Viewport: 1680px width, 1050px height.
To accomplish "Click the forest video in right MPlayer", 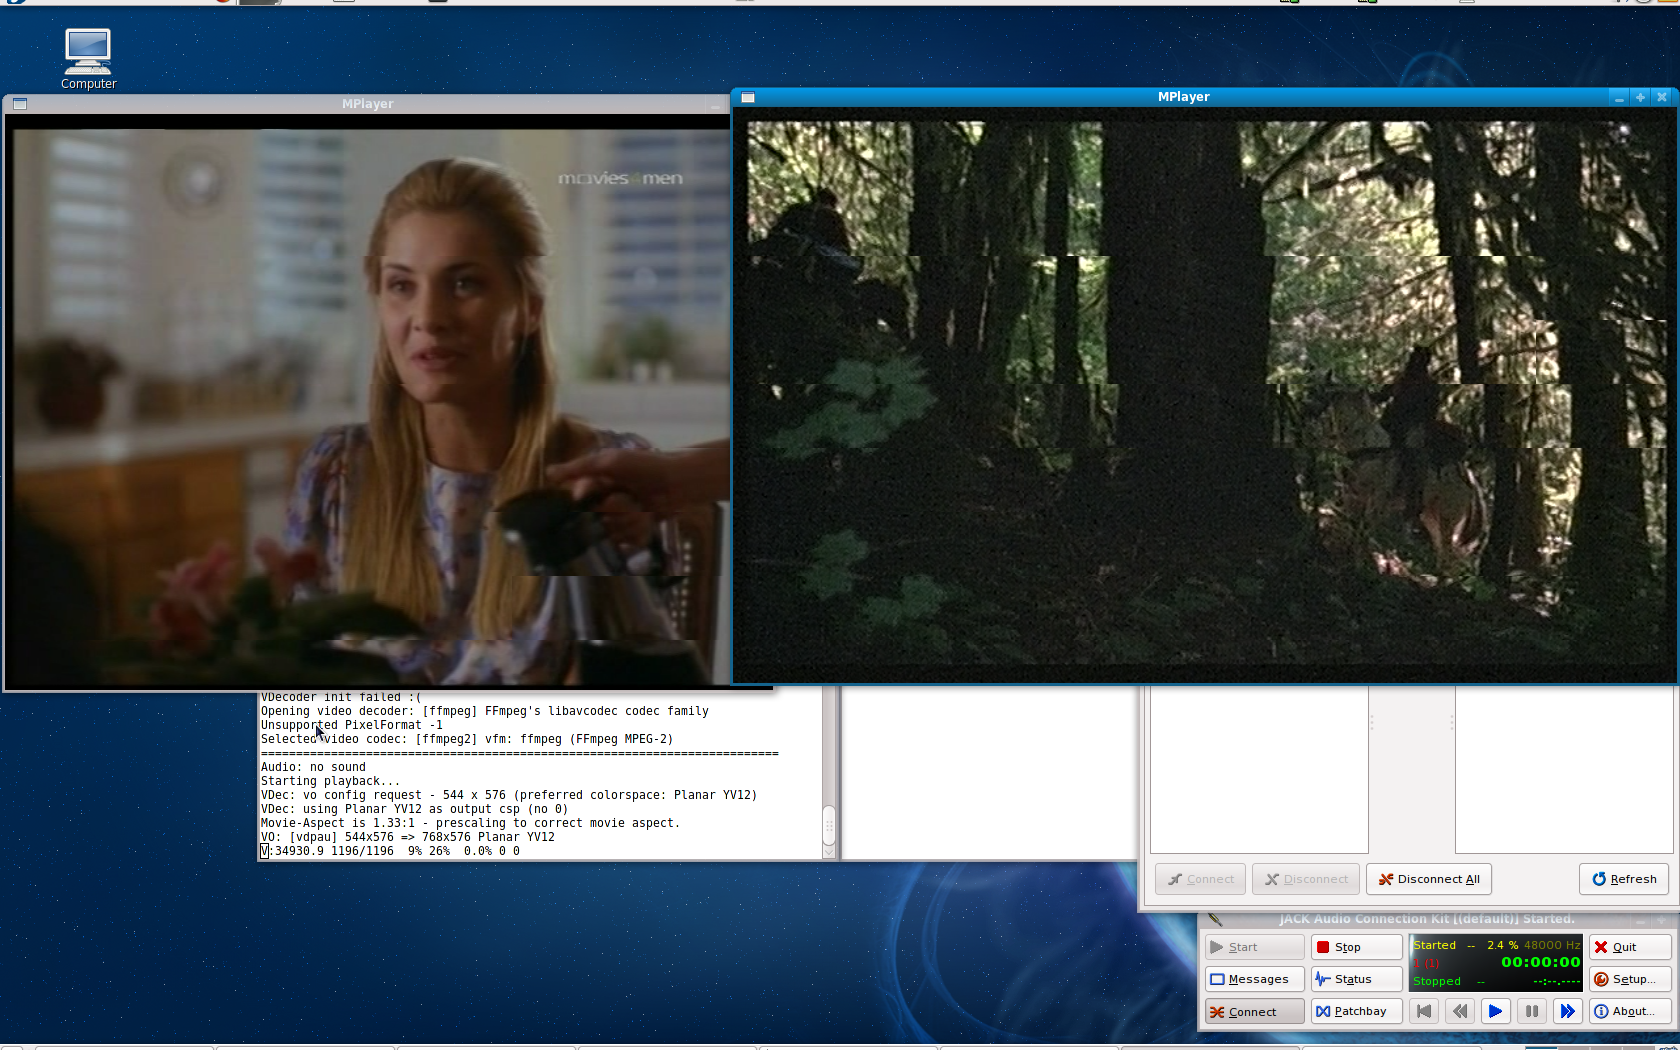I will pos(1204,395).
